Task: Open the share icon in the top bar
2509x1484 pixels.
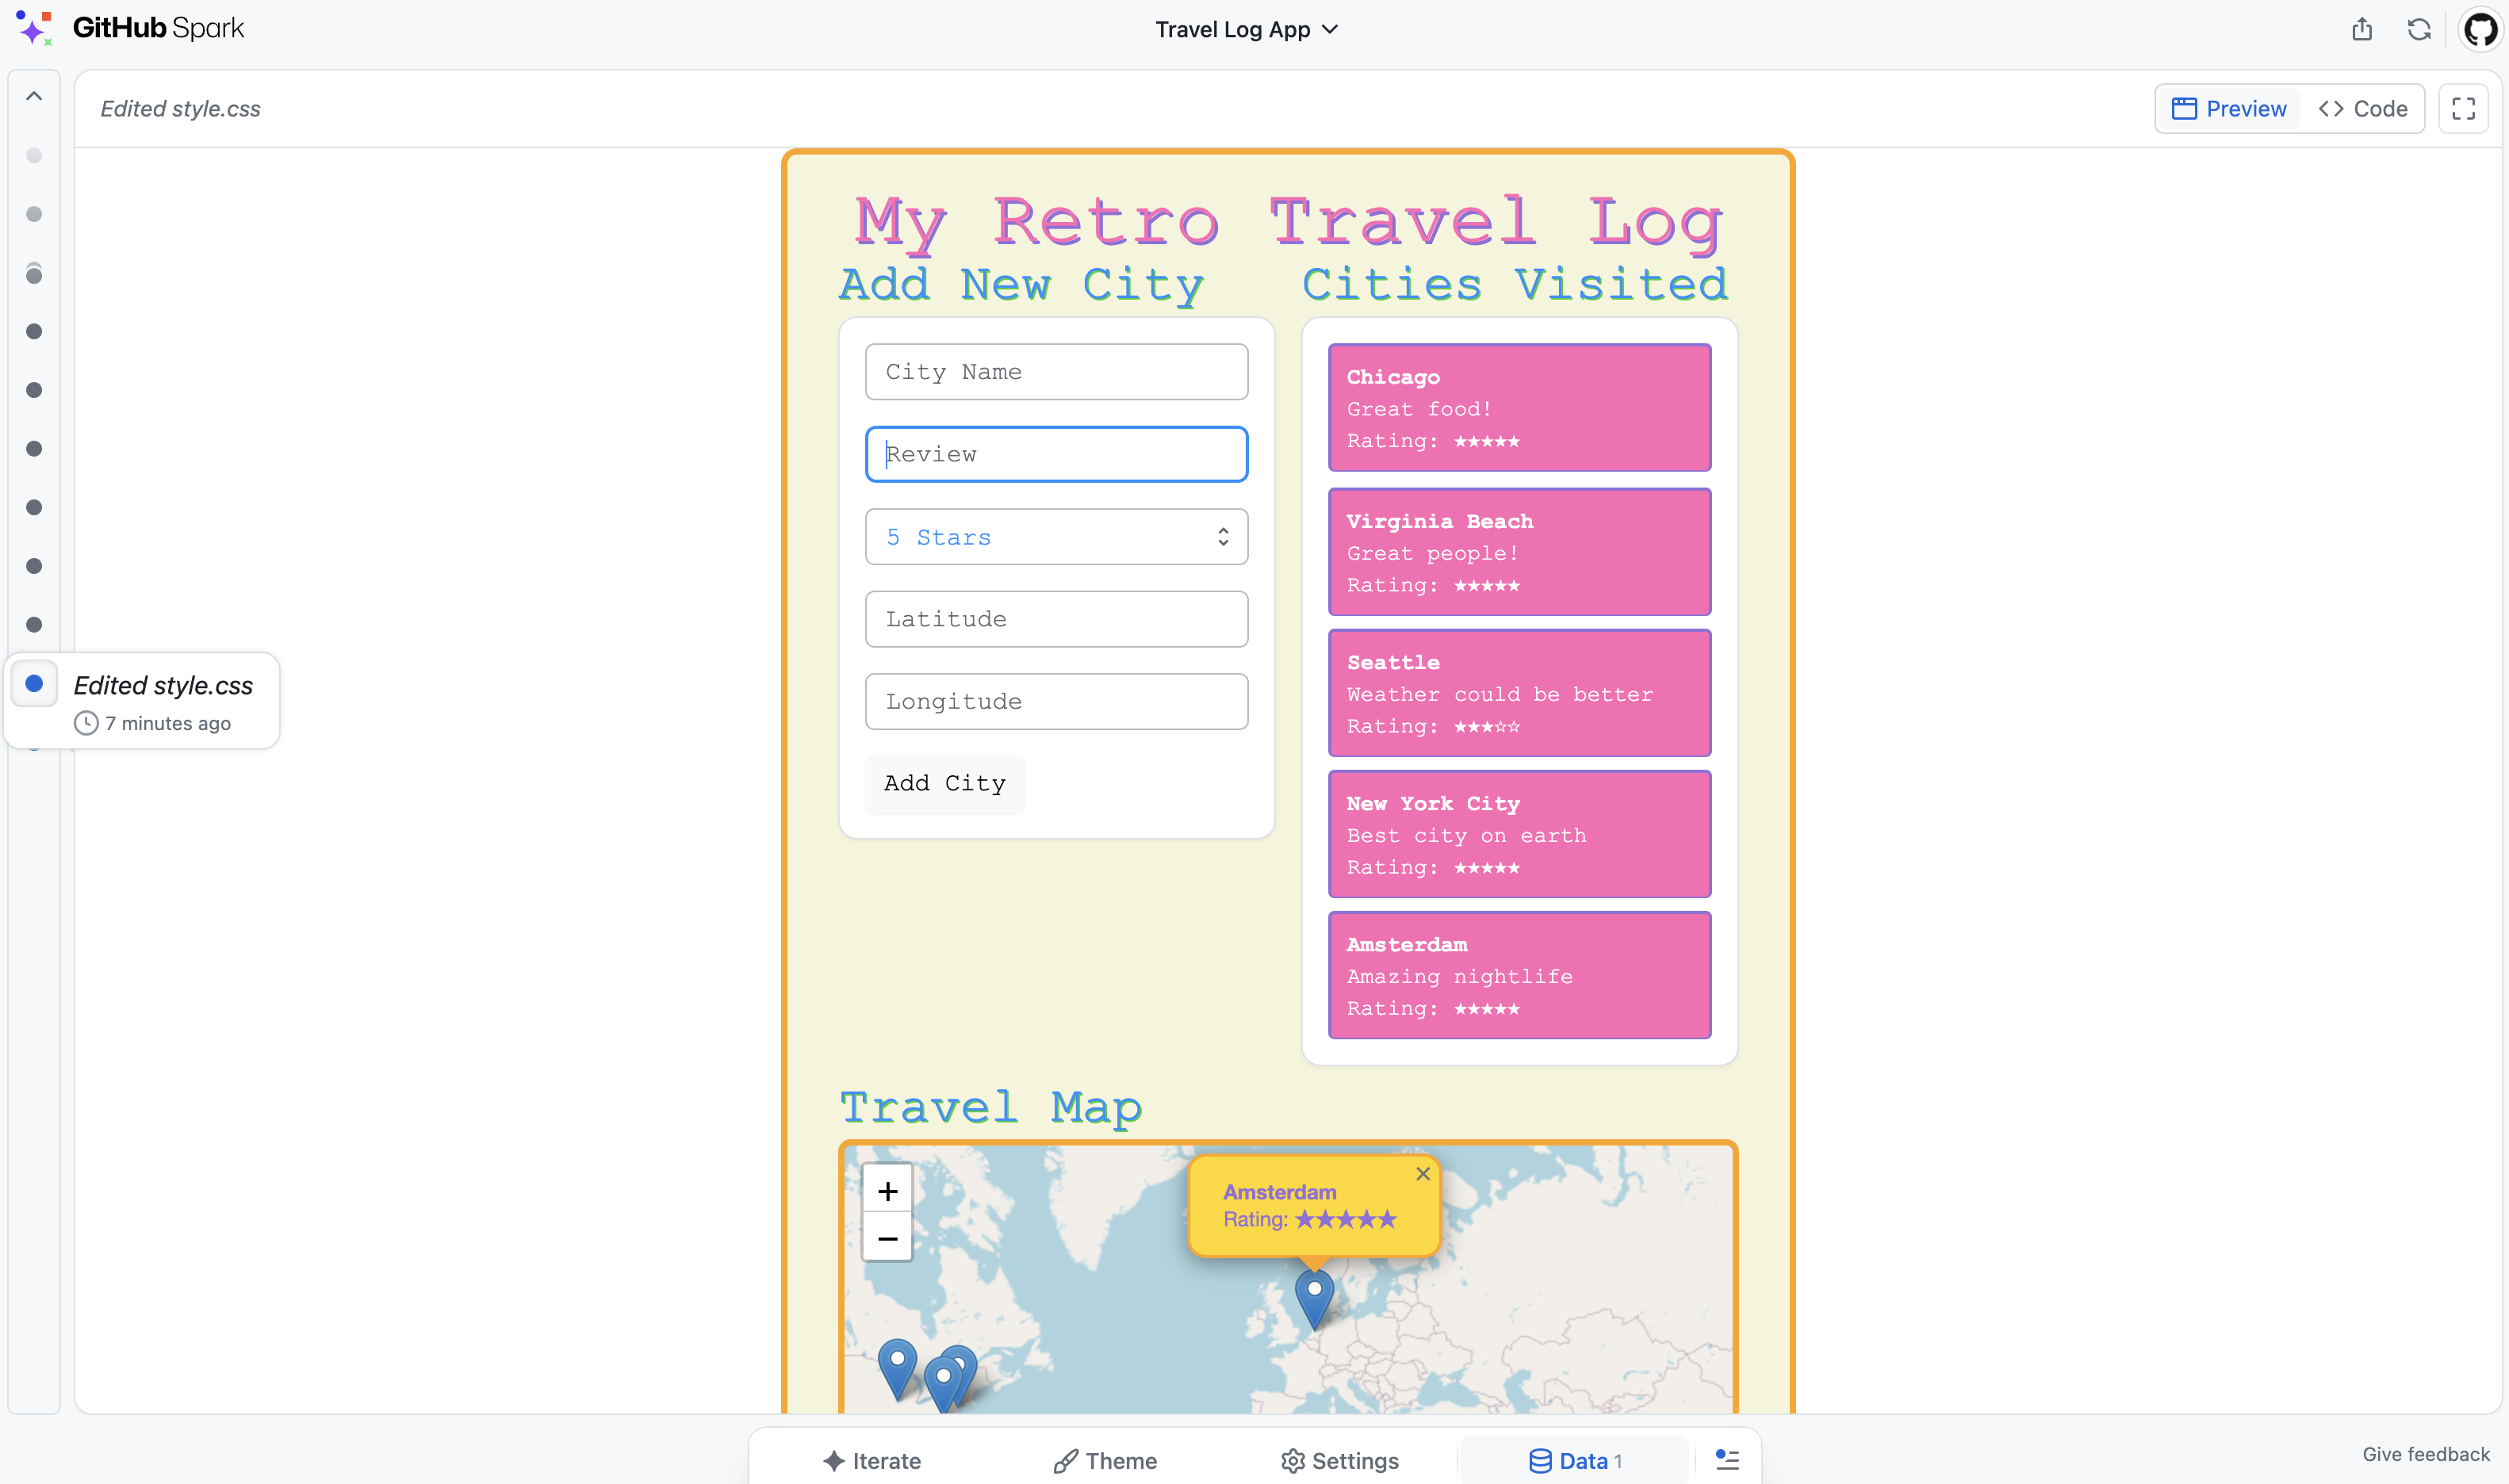Action: point(2362,29)
